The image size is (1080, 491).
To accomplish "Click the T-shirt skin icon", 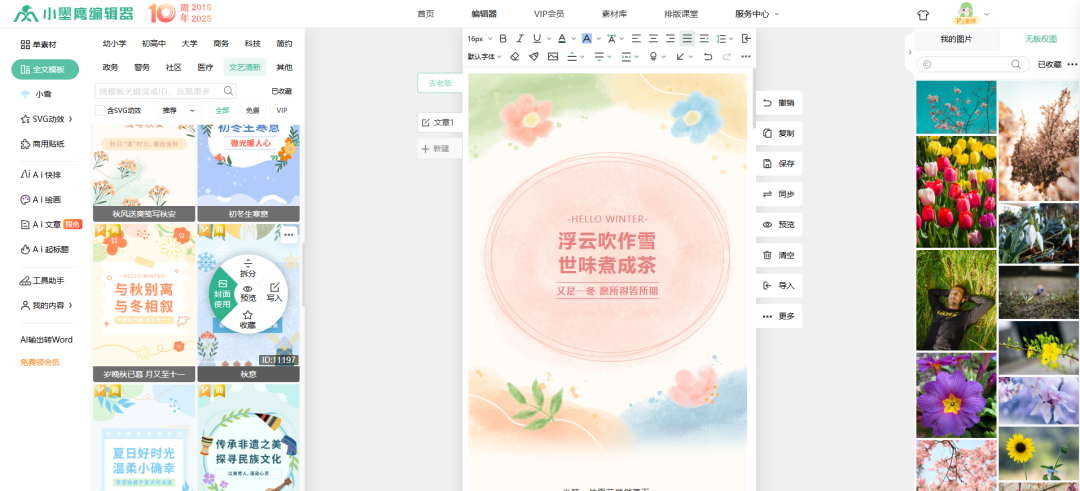I will [x=923, y=14].
